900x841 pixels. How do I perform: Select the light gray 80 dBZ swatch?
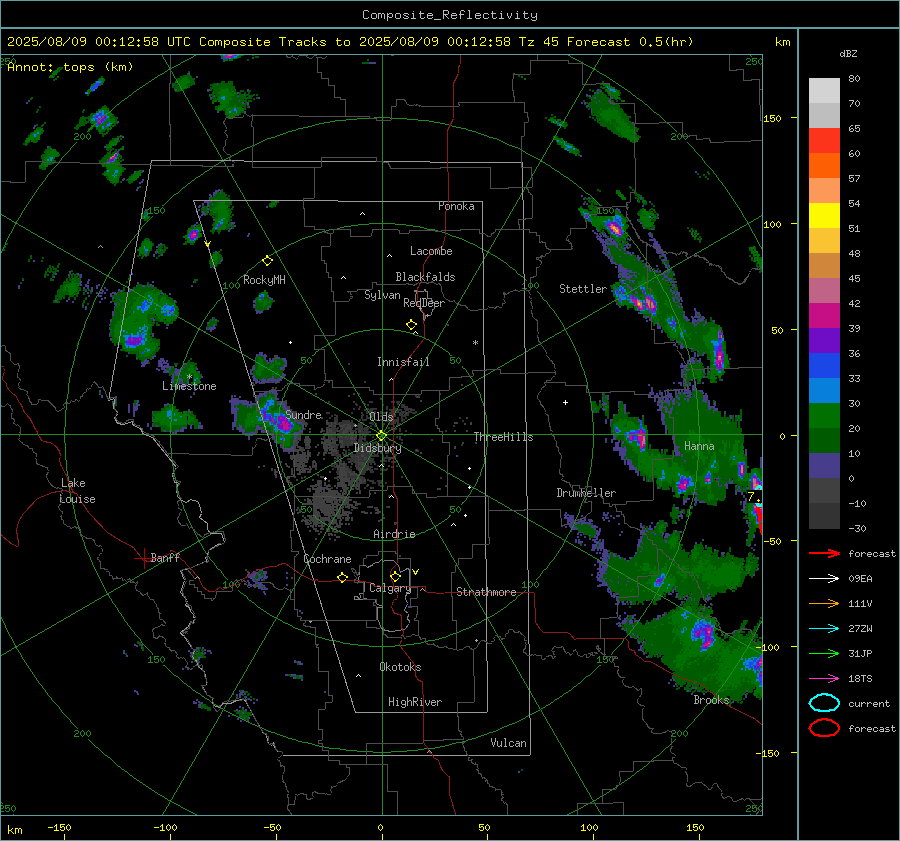(824, 90)
